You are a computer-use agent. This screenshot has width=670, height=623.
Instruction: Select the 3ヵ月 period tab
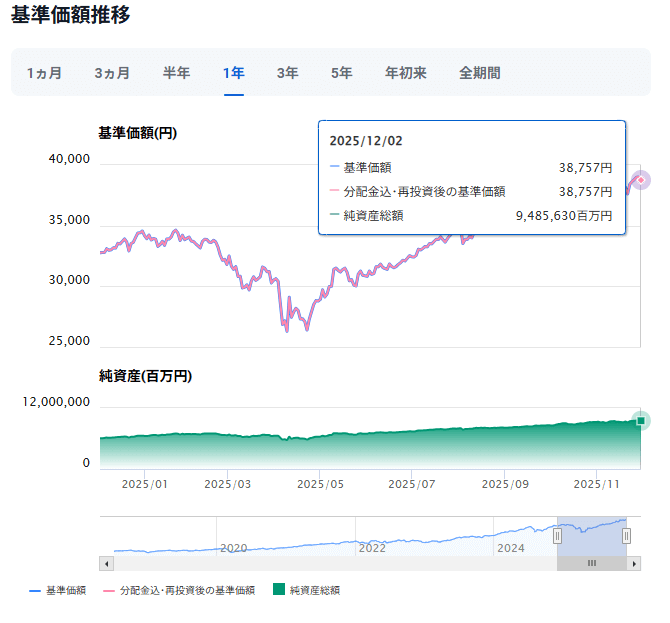pos(112,73)
